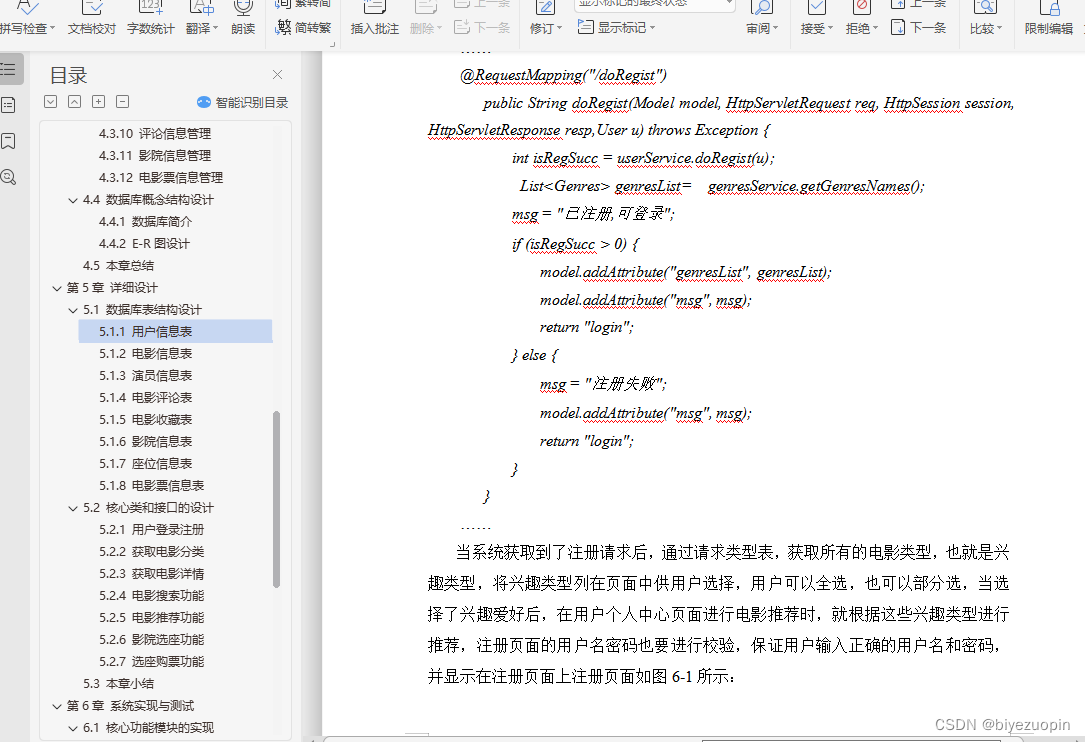This screenshot has height=742, width=1085.
Task: Jump to 4.4.2 E-R图设计 heading
Action: (144, 244)
